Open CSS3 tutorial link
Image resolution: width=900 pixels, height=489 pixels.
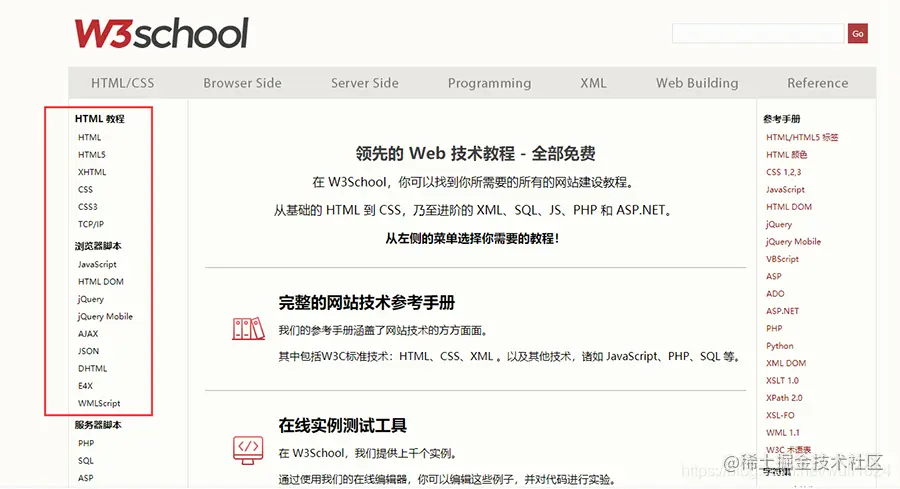(88, 207)
